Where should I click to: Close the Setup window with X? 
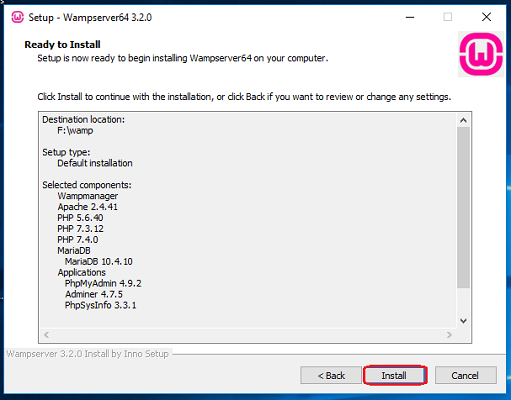pos(486,17)
